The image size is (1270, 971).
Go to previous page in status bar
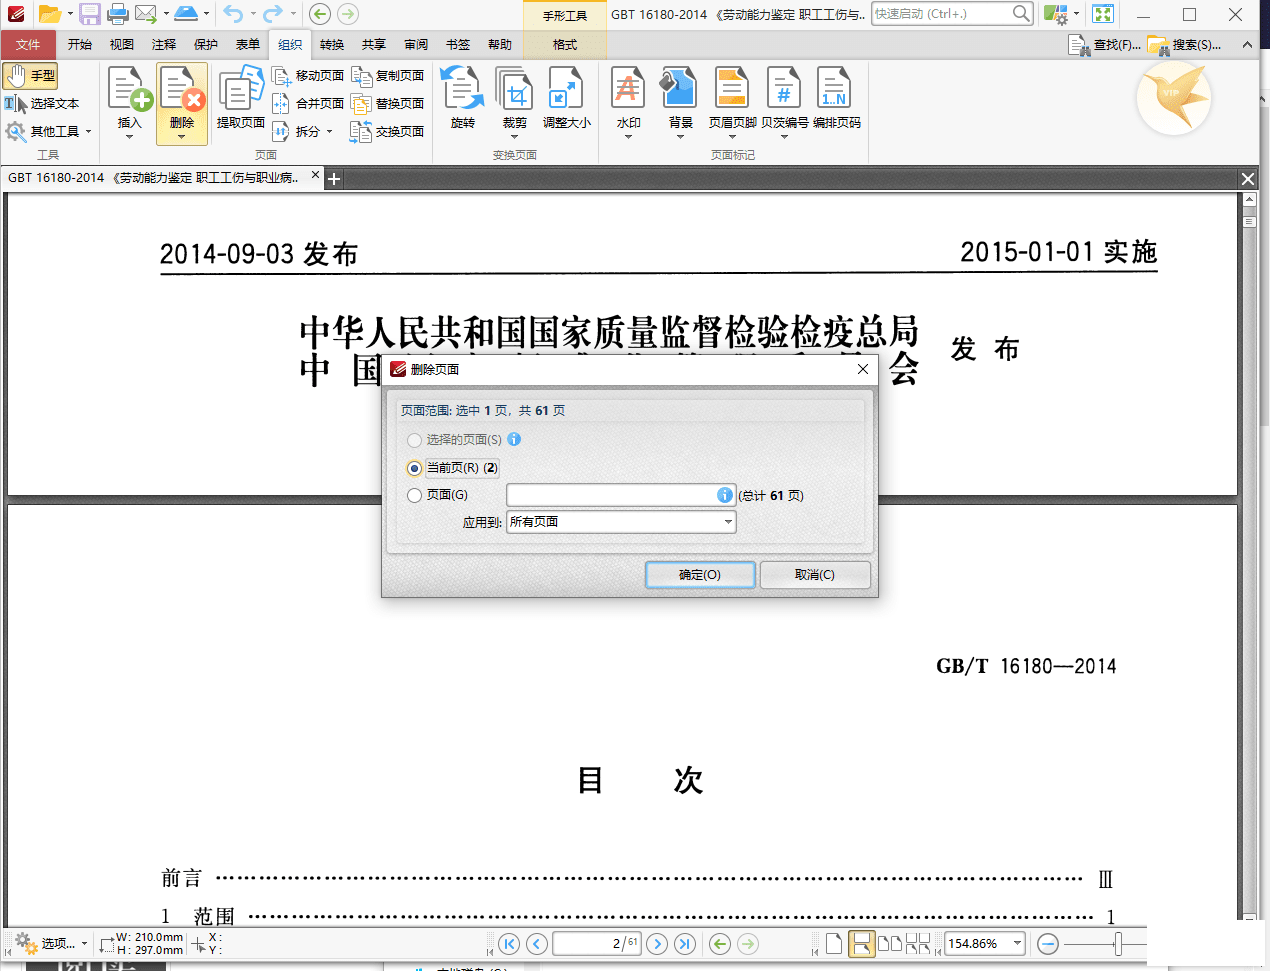pos(537,943)
